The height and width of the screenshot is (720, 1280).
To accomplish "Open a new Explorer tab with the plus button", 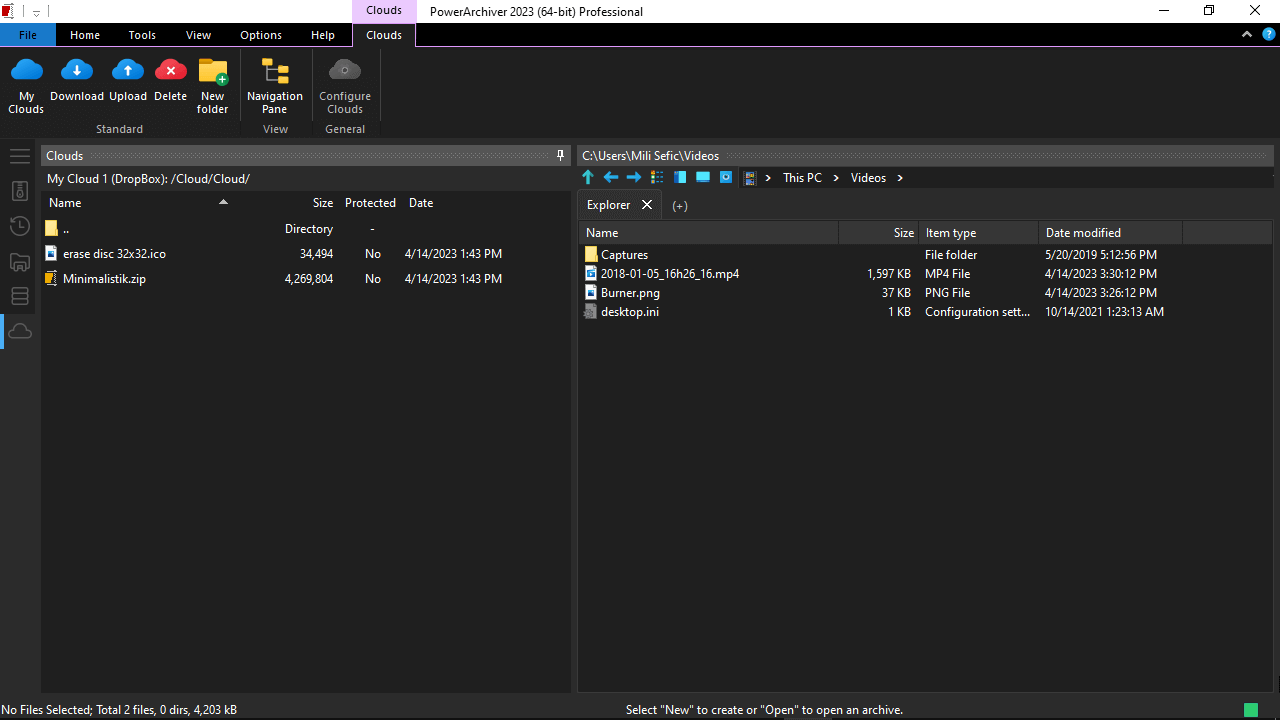I will click(x=680, y=205).
